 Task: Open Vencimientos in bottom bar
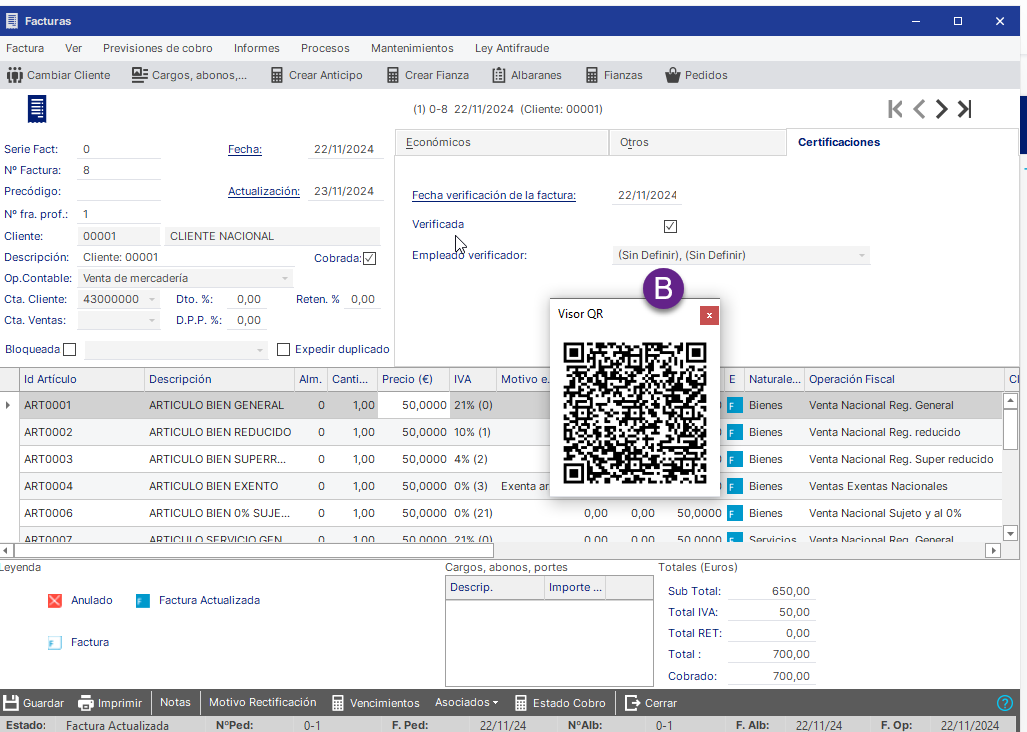click(x=375, y=703)
